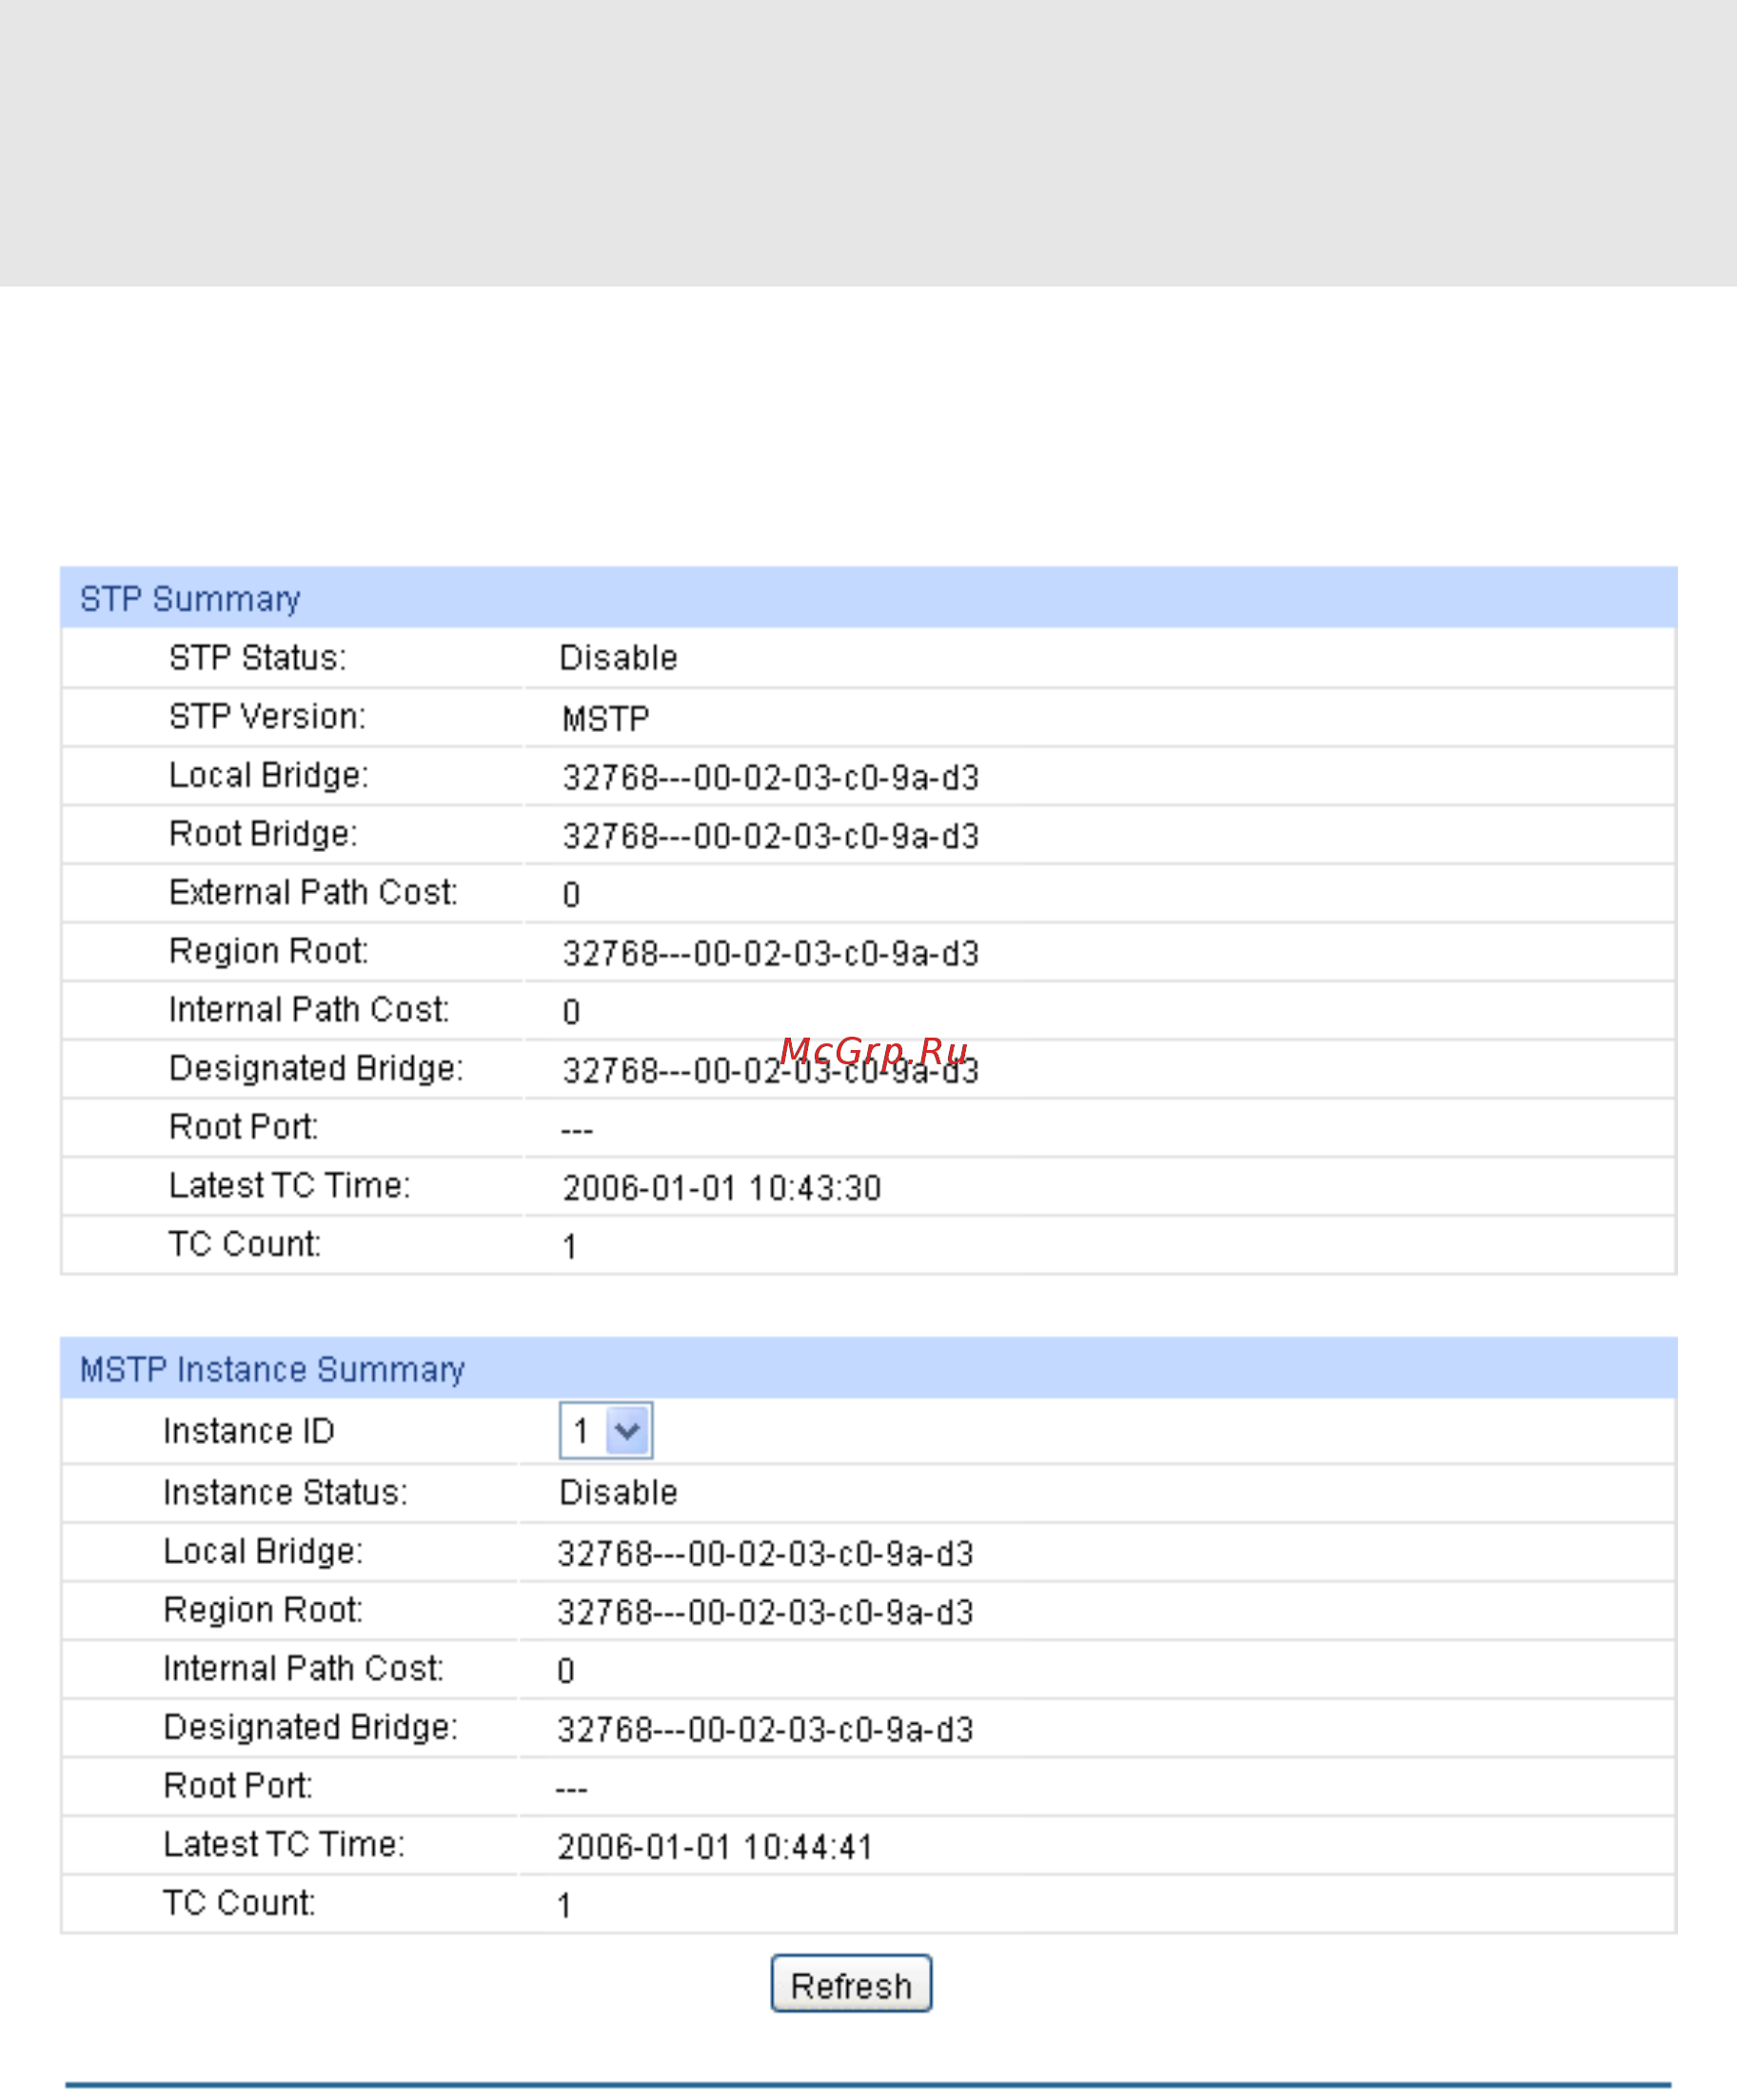
Task: Click Internal Path Cost label in STP Summary
Action: pyautogui.click(x=309, y=1009)
